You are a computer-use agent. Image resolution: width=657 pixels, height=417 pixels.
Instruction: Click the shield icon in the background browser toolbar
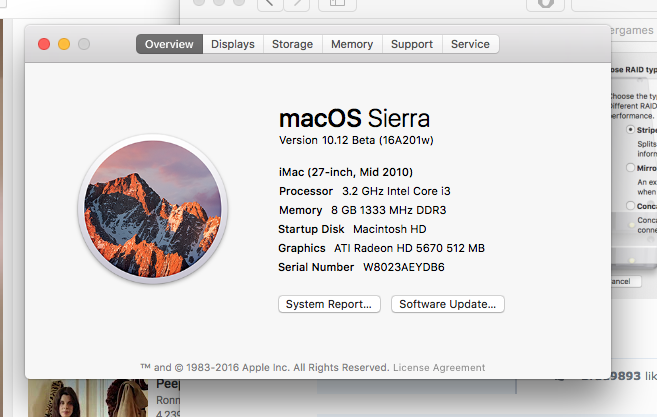546,3
